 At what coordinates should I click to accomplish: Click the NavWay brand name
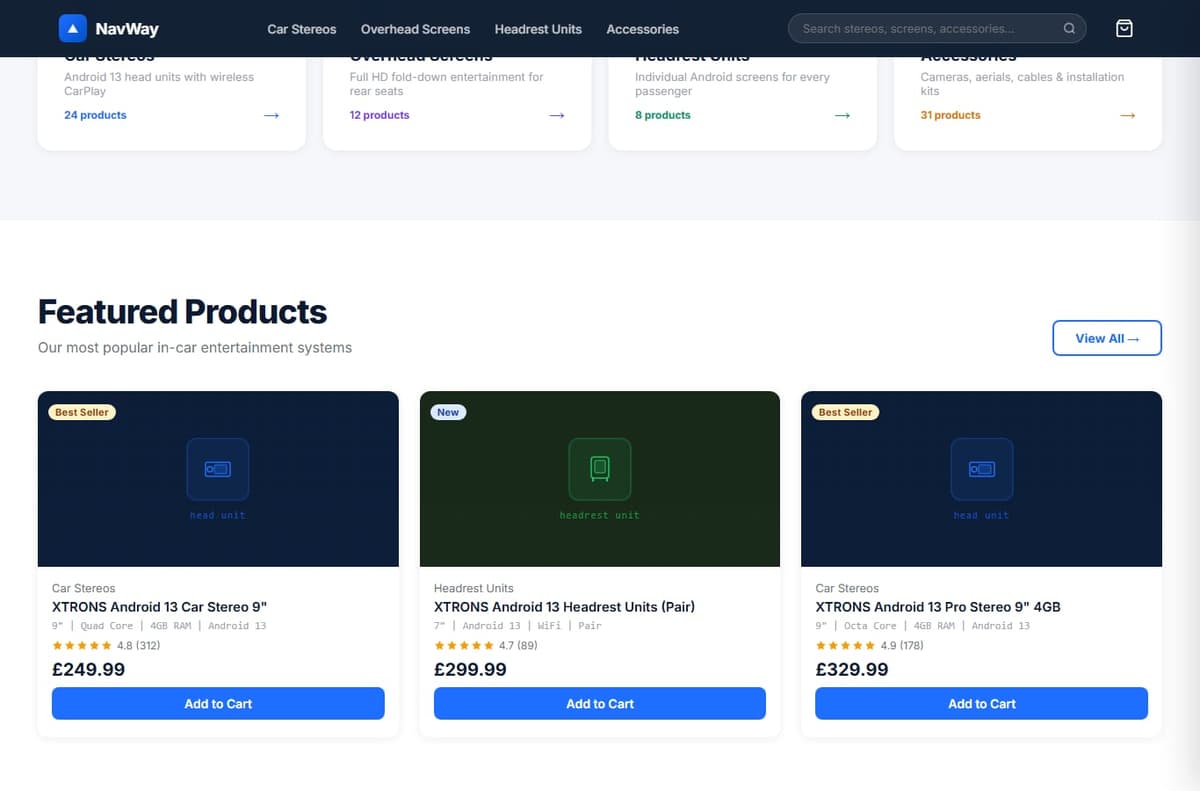point(127,29)
